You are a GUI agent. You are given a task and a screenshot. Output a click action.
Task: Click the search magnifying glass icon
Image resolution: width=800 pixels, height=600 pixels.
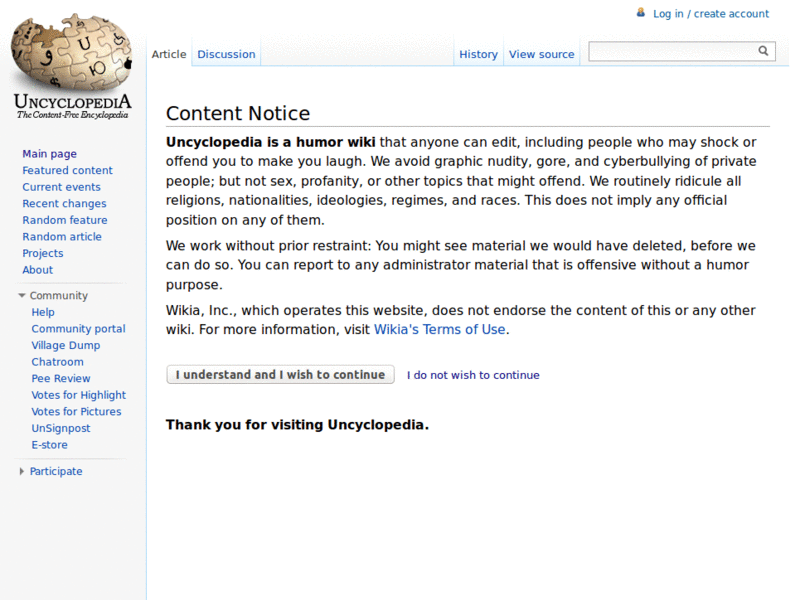[x=763, y=51]
